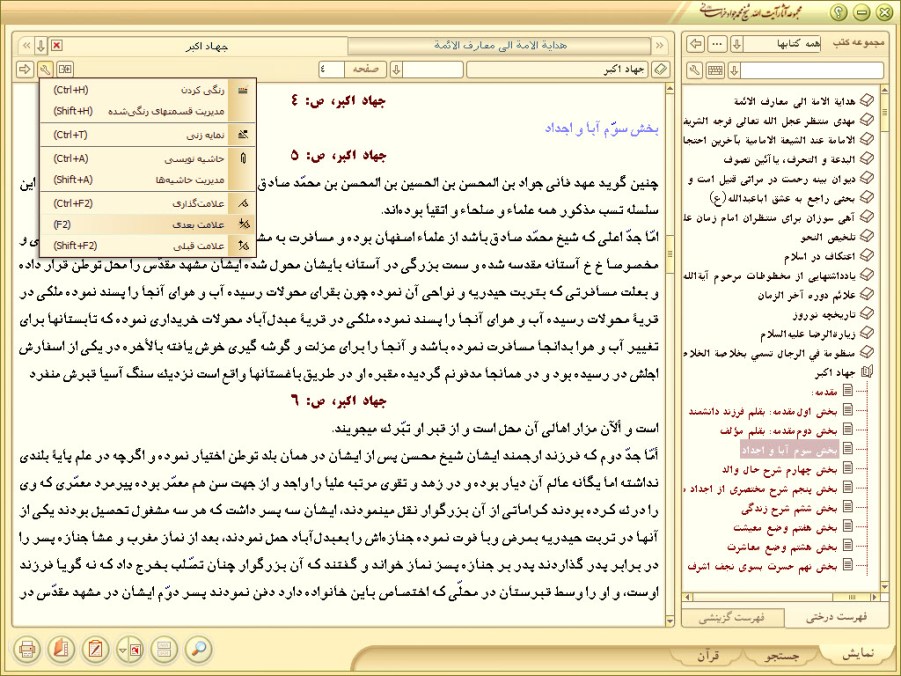The width and height of the screenshot is (901, 676).
Task: Switch to the فهرست درختی tab
Action: [836, 617]
